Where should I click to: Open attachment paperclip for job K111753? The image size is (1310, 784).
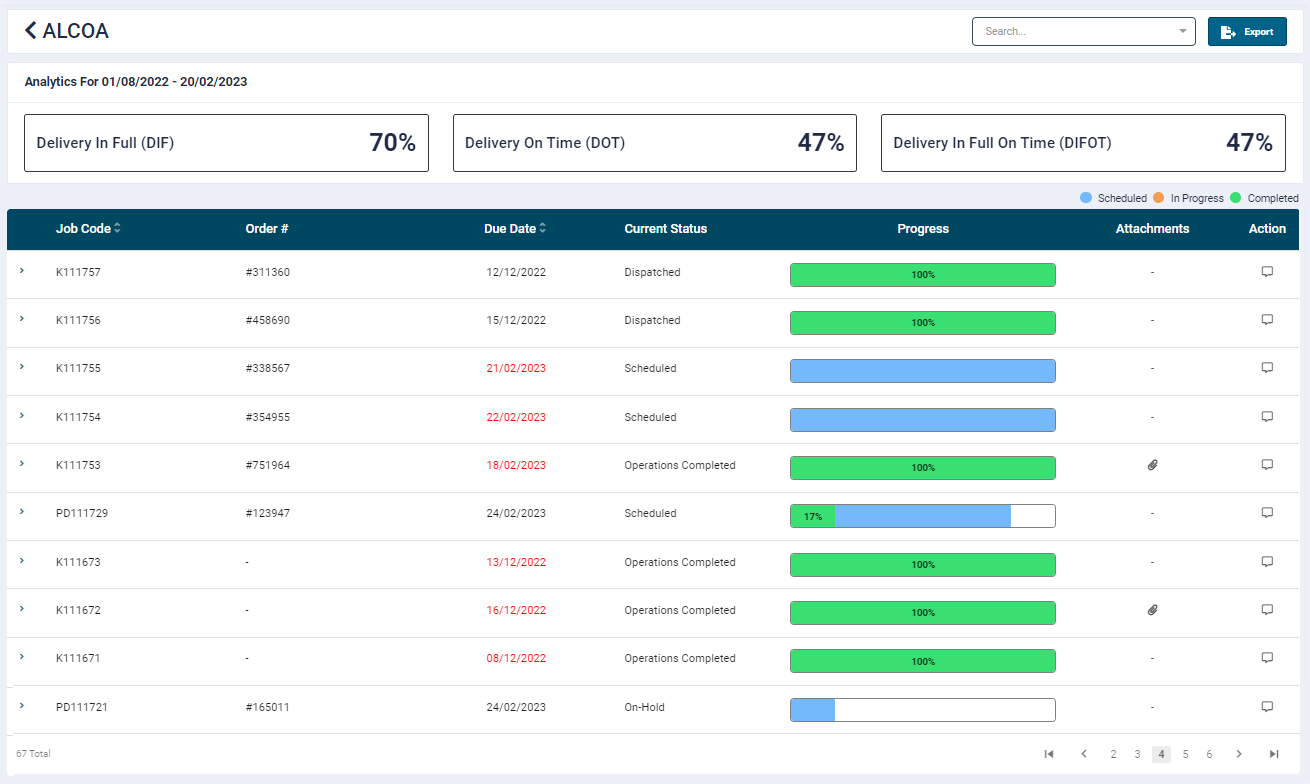pyautogui.click(x=1152, y=465)
